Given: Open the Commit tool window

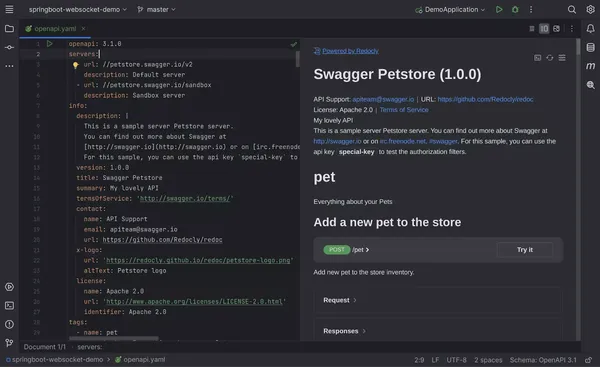Looking at the screenshot, I should point(9,47).
